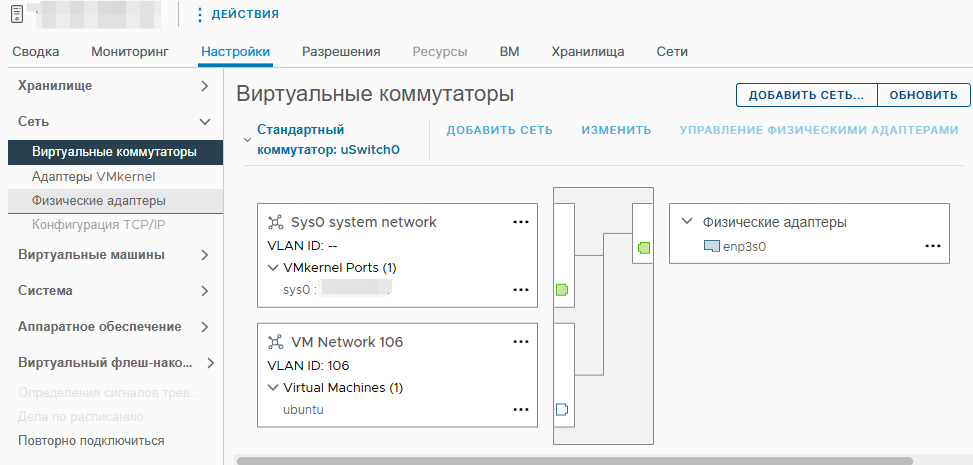Click the ДОБАВИТЬ СЕТЬ... button at top right
The height and width of the screenshot is (465, 973).
[x=806, y=96]
